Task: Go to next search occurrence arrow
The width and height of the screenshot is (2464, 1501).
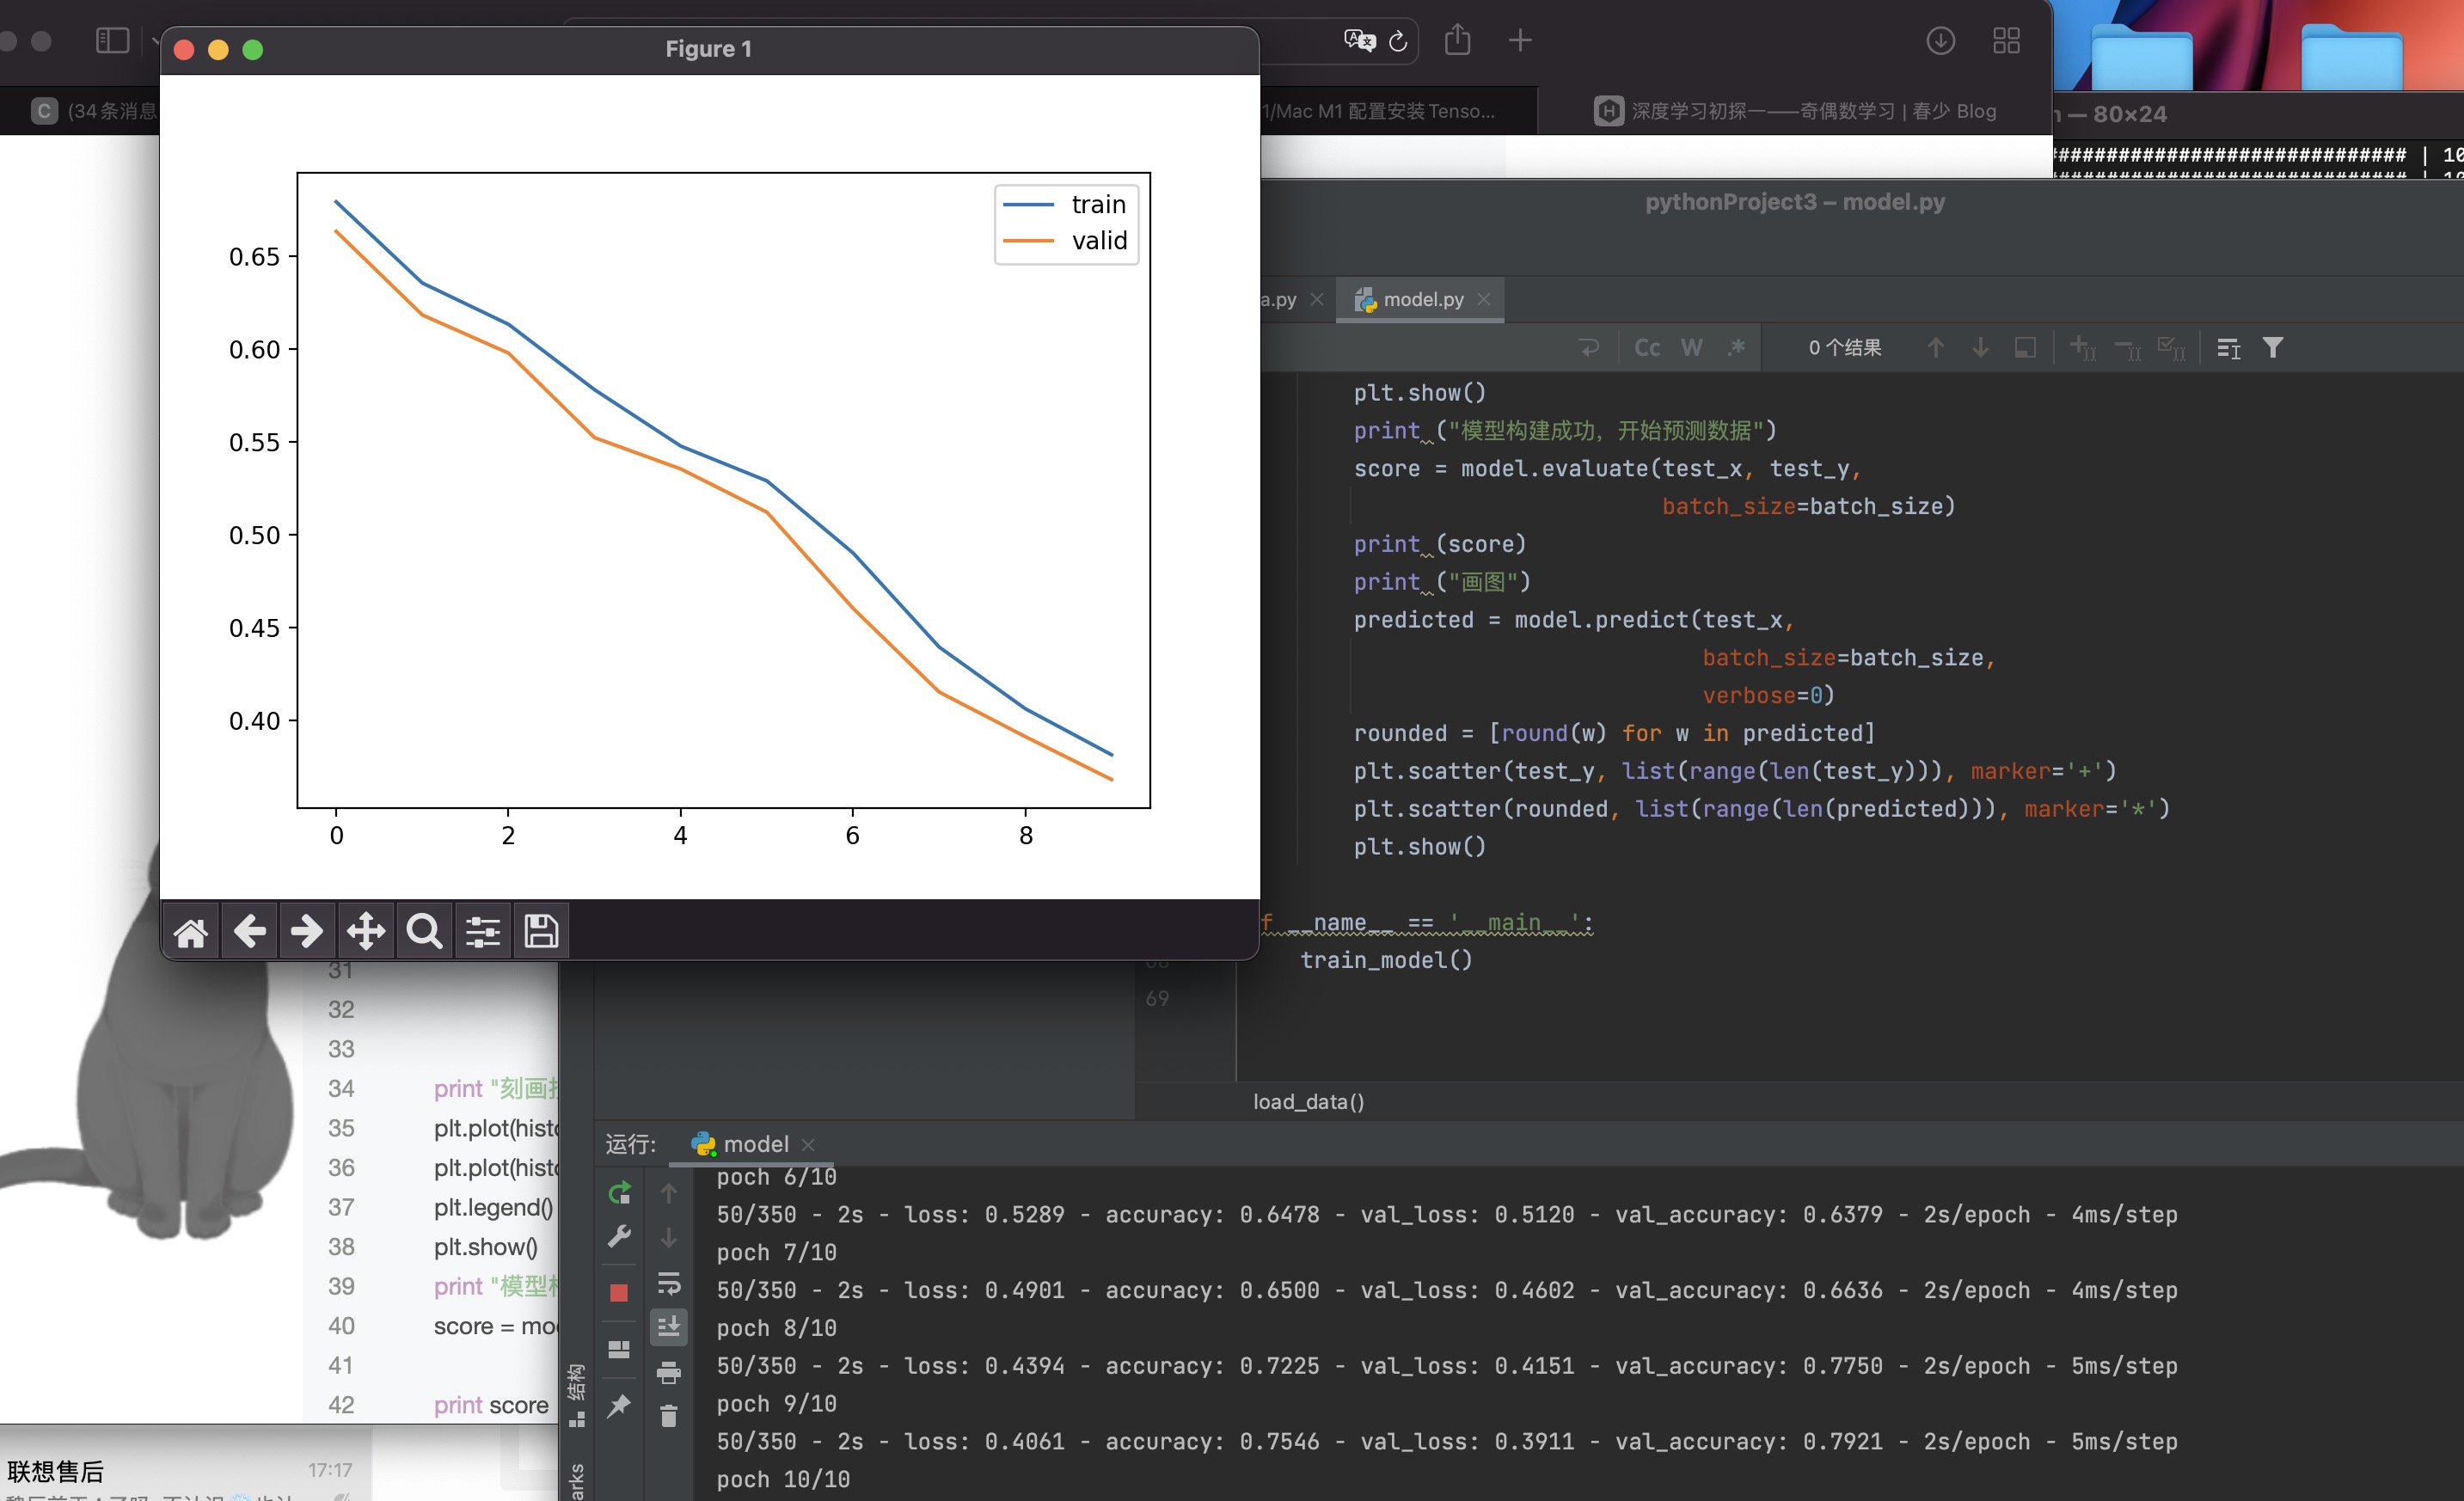Action: [x=1980, y=348]
